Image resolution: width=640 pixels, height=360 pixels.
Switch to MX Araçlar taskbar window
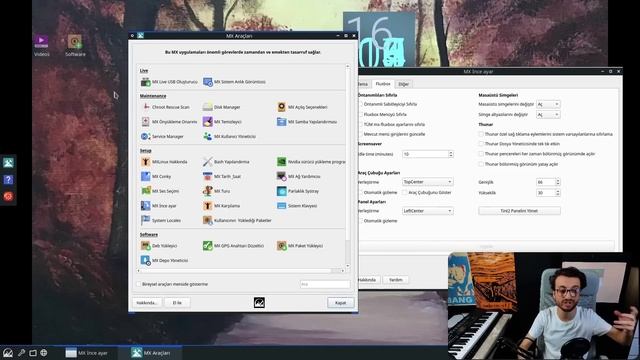(151, 353)
